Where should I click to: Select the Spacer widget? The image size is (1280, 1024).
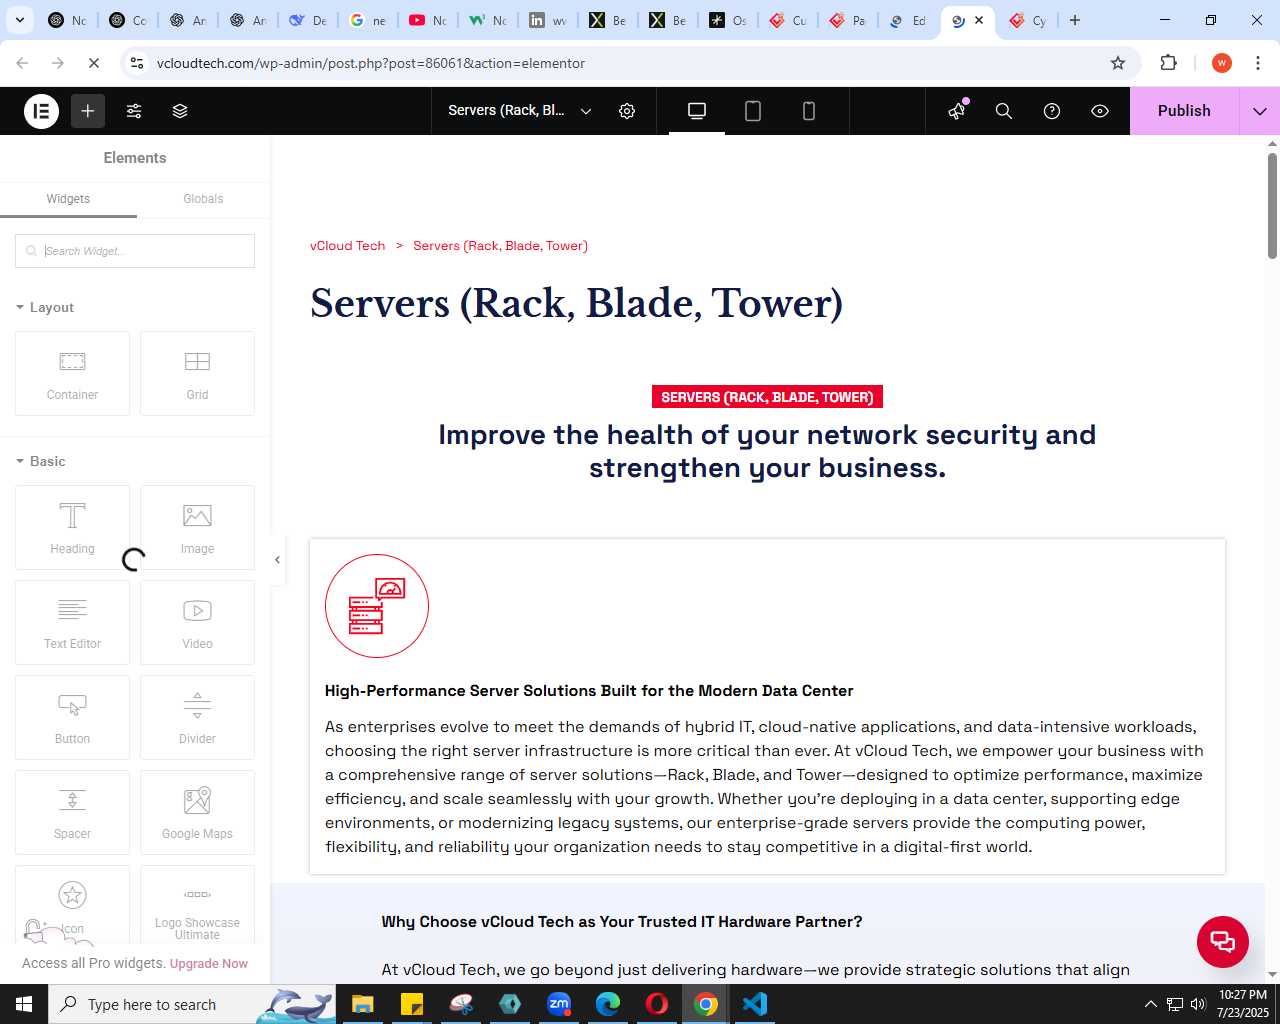[x=72, y=812]
